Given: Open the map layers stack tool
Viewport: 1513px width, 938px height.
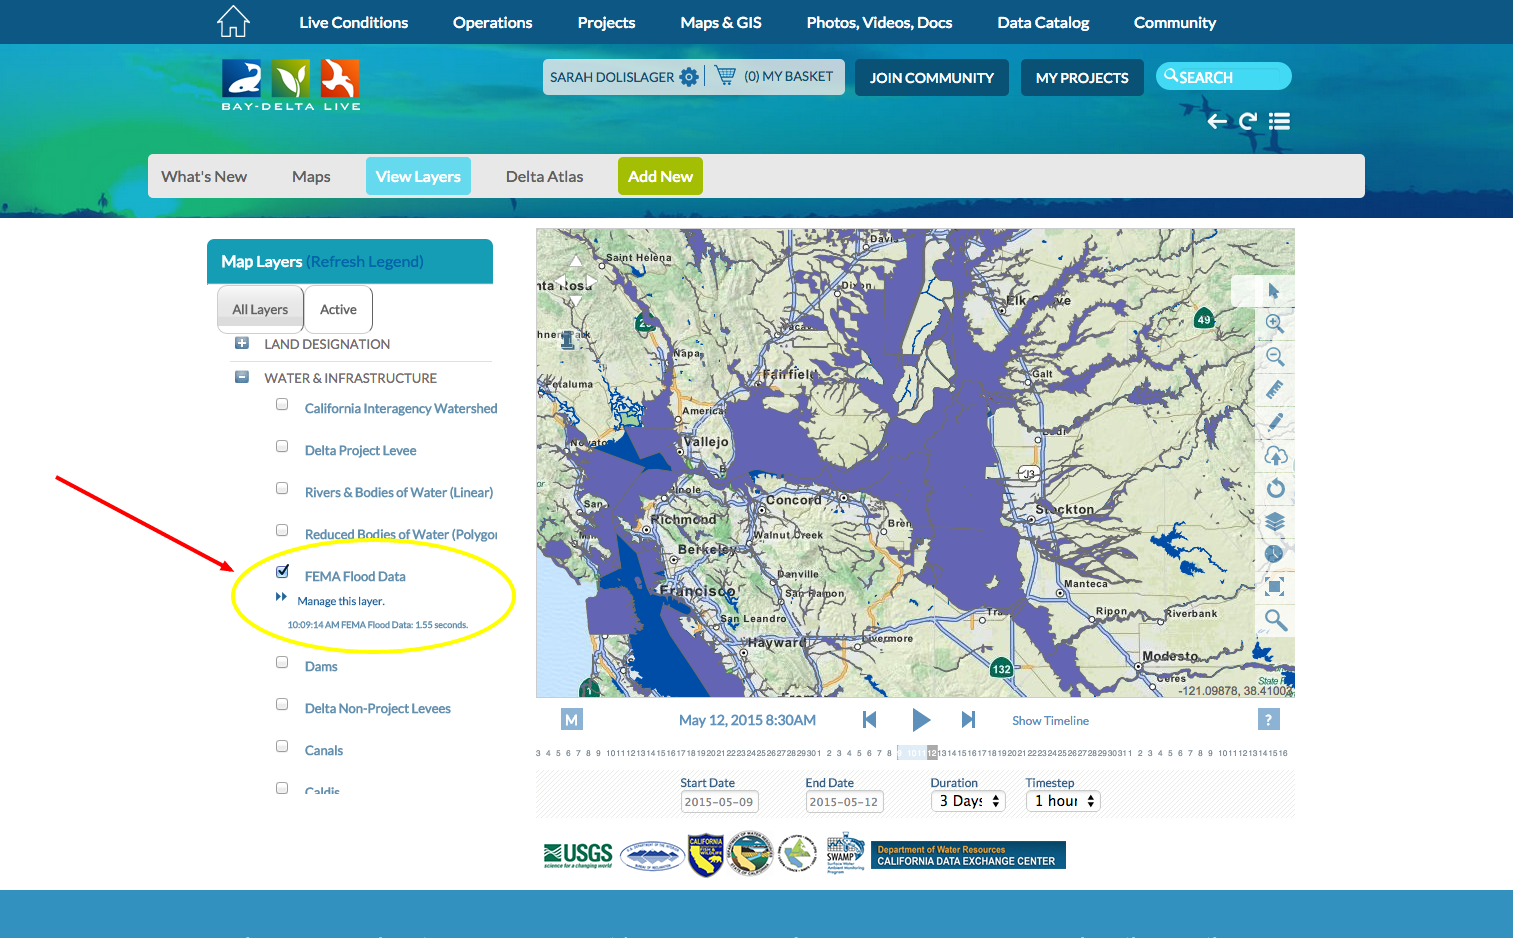Looking at the screenshot, I should (1275, 521).
